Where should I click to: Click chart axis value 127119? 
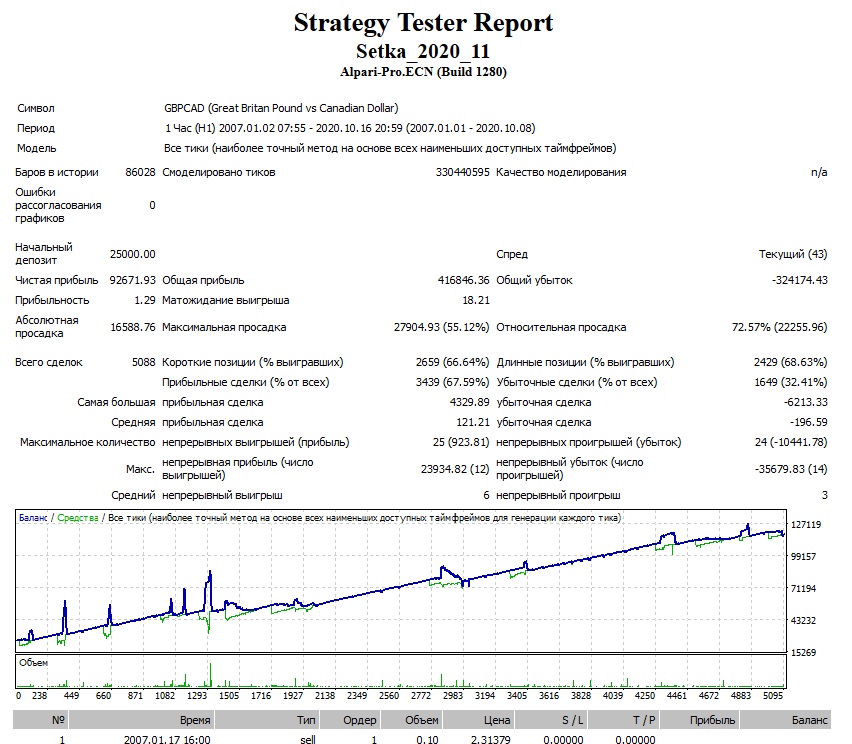806,524
